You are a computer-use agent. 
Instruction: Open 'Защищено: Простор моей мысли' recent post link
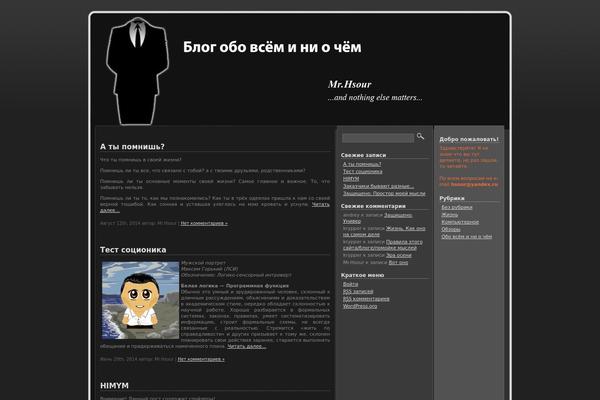(384, 194)
